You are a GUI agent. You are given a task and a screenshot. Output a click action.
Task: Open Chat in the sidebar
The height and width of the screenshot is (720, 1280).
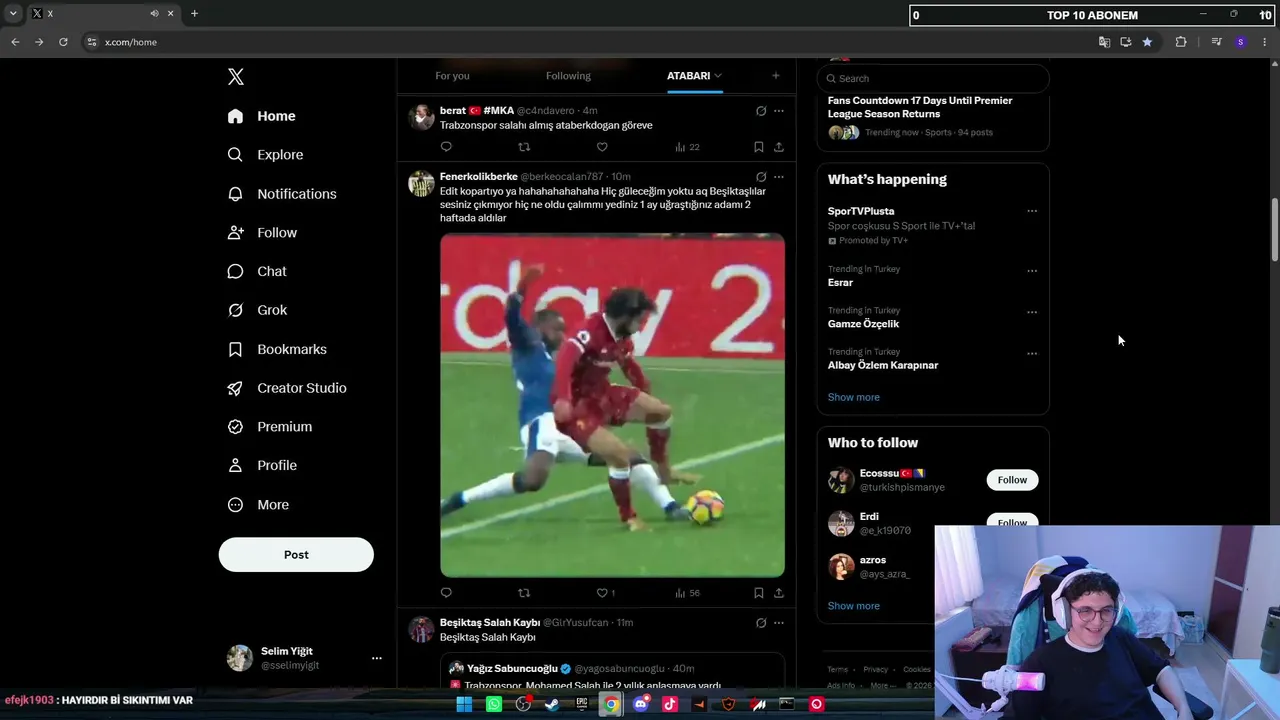[x=257, y=271]
